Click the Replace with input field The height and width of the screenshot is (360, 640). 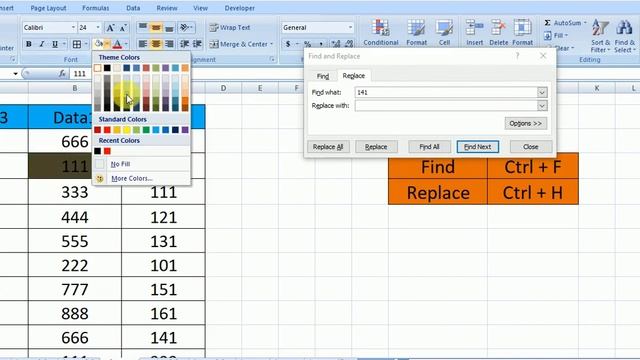(446, 106)
